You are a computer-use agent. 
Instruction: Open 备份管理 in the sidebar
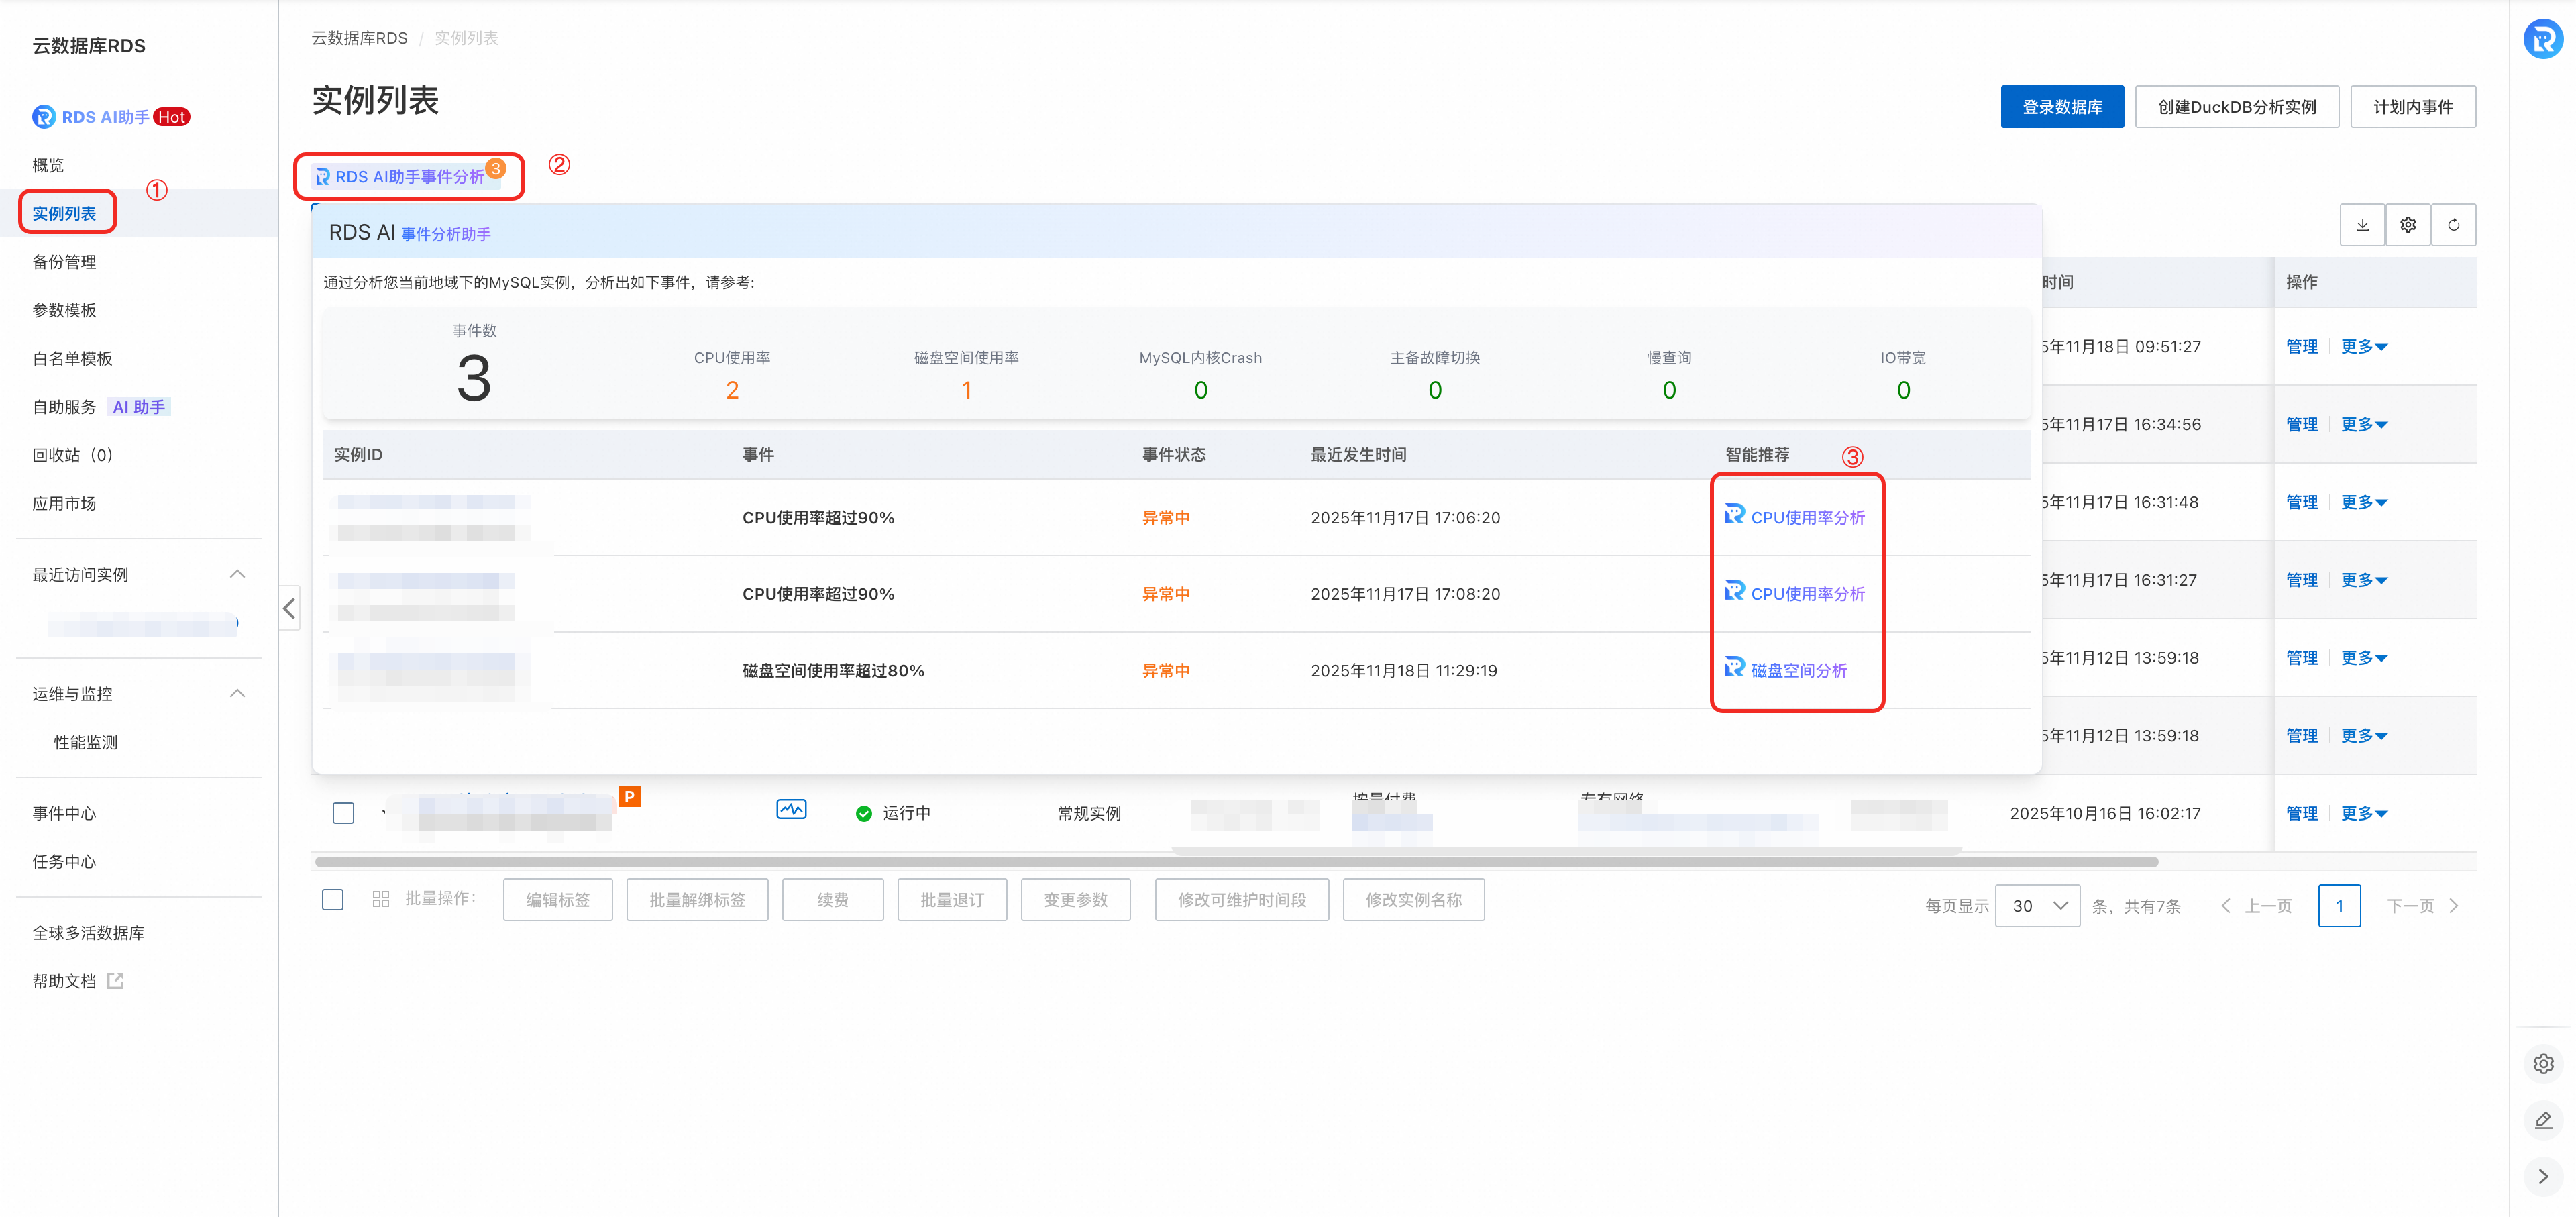click(x=64, y=262)
